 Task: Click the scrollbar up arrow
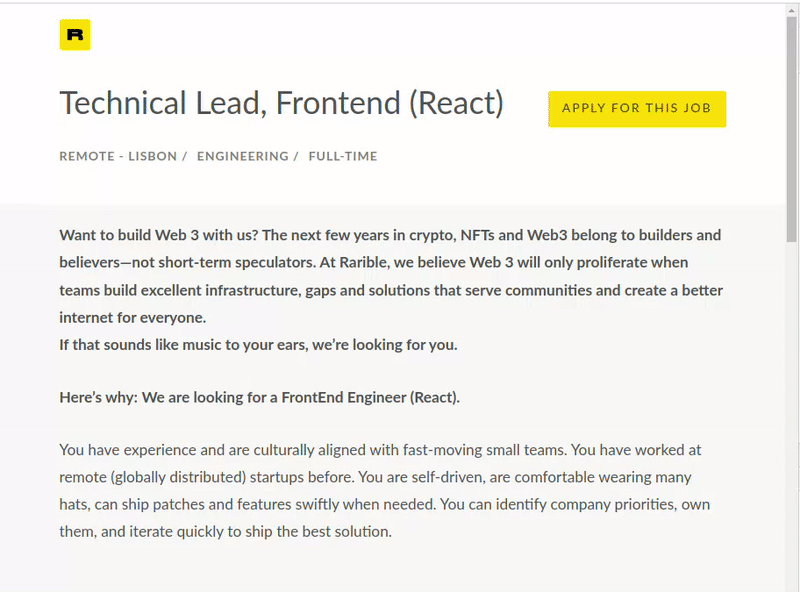coord(792,10)
